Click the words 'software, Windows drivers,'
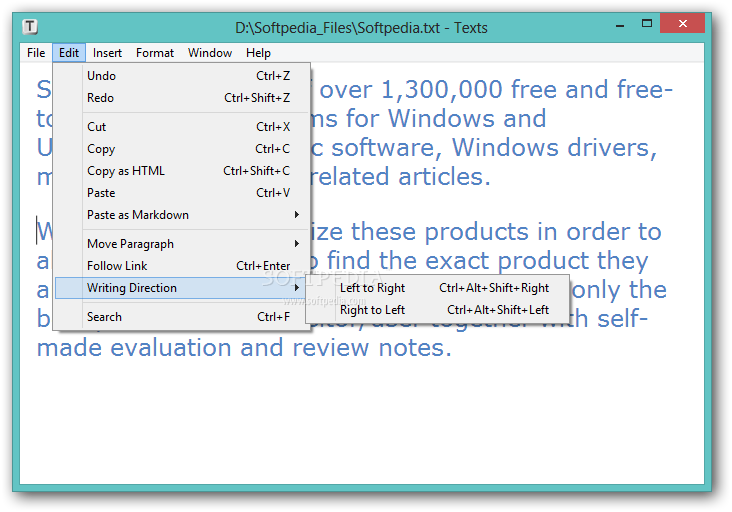732x512 pixels. [494, 148]
